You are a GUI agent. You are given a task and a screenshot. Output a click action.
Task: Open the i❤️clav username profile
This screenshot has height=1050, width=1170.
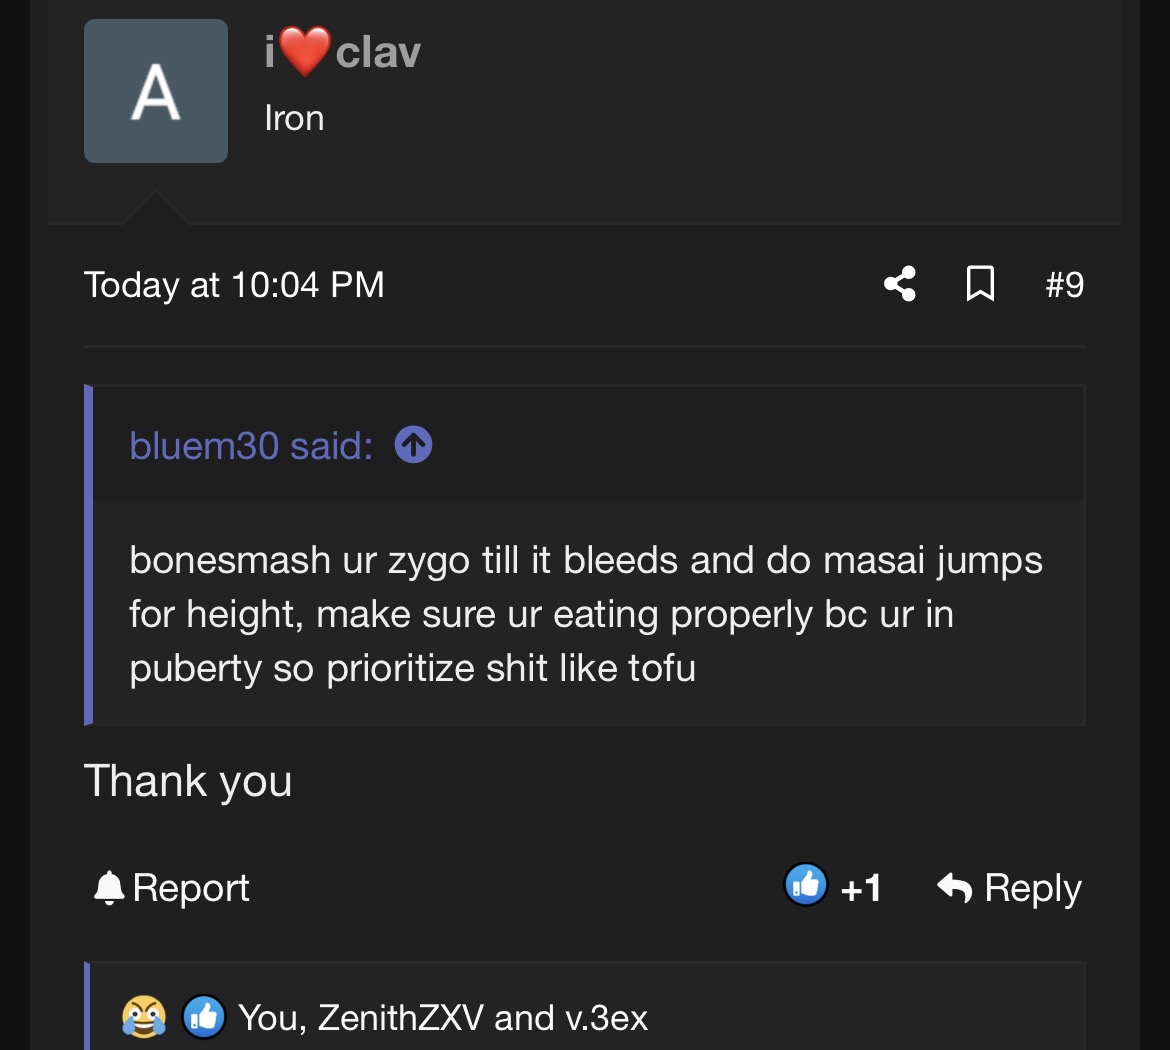[342, 52]
